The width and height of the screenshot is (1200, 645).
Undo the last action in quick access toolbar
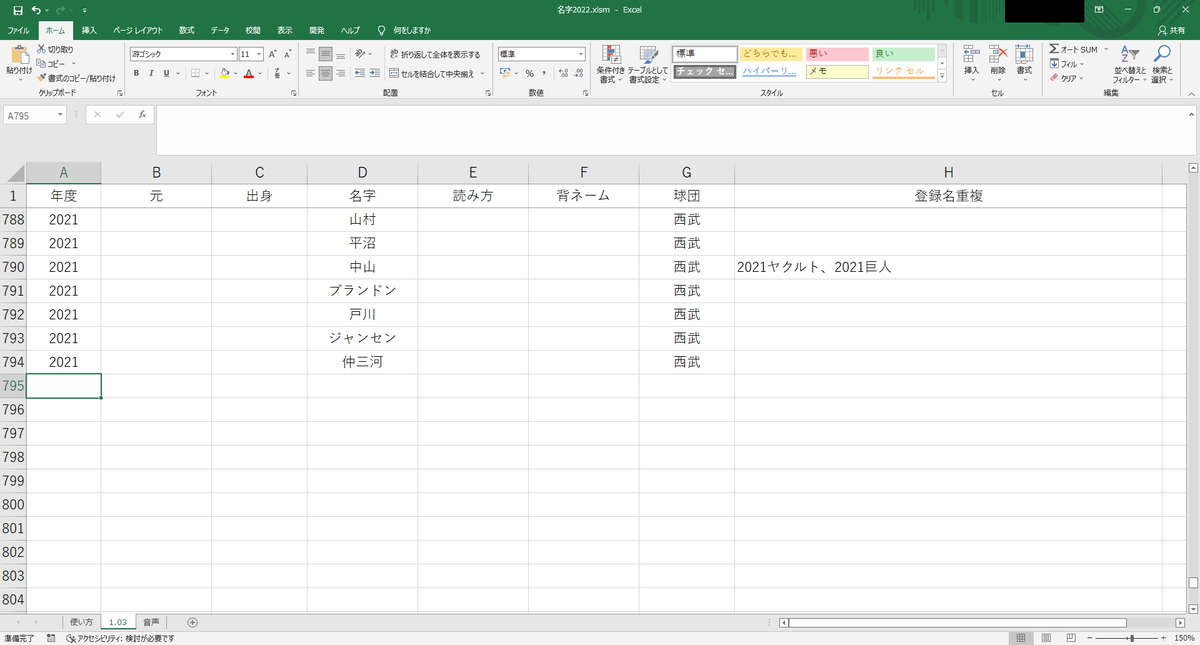[x=36, y=9]
